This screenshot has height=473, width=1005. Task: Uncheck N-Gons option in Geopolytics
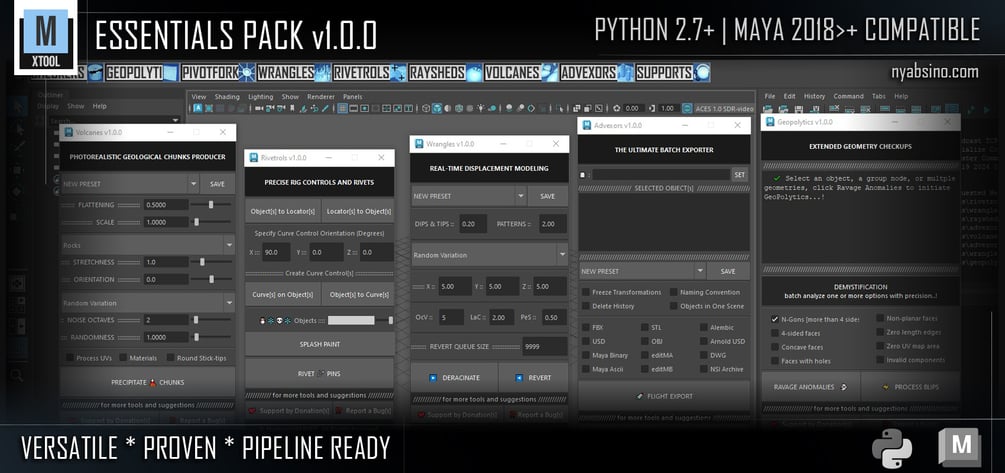click(775, 319)
